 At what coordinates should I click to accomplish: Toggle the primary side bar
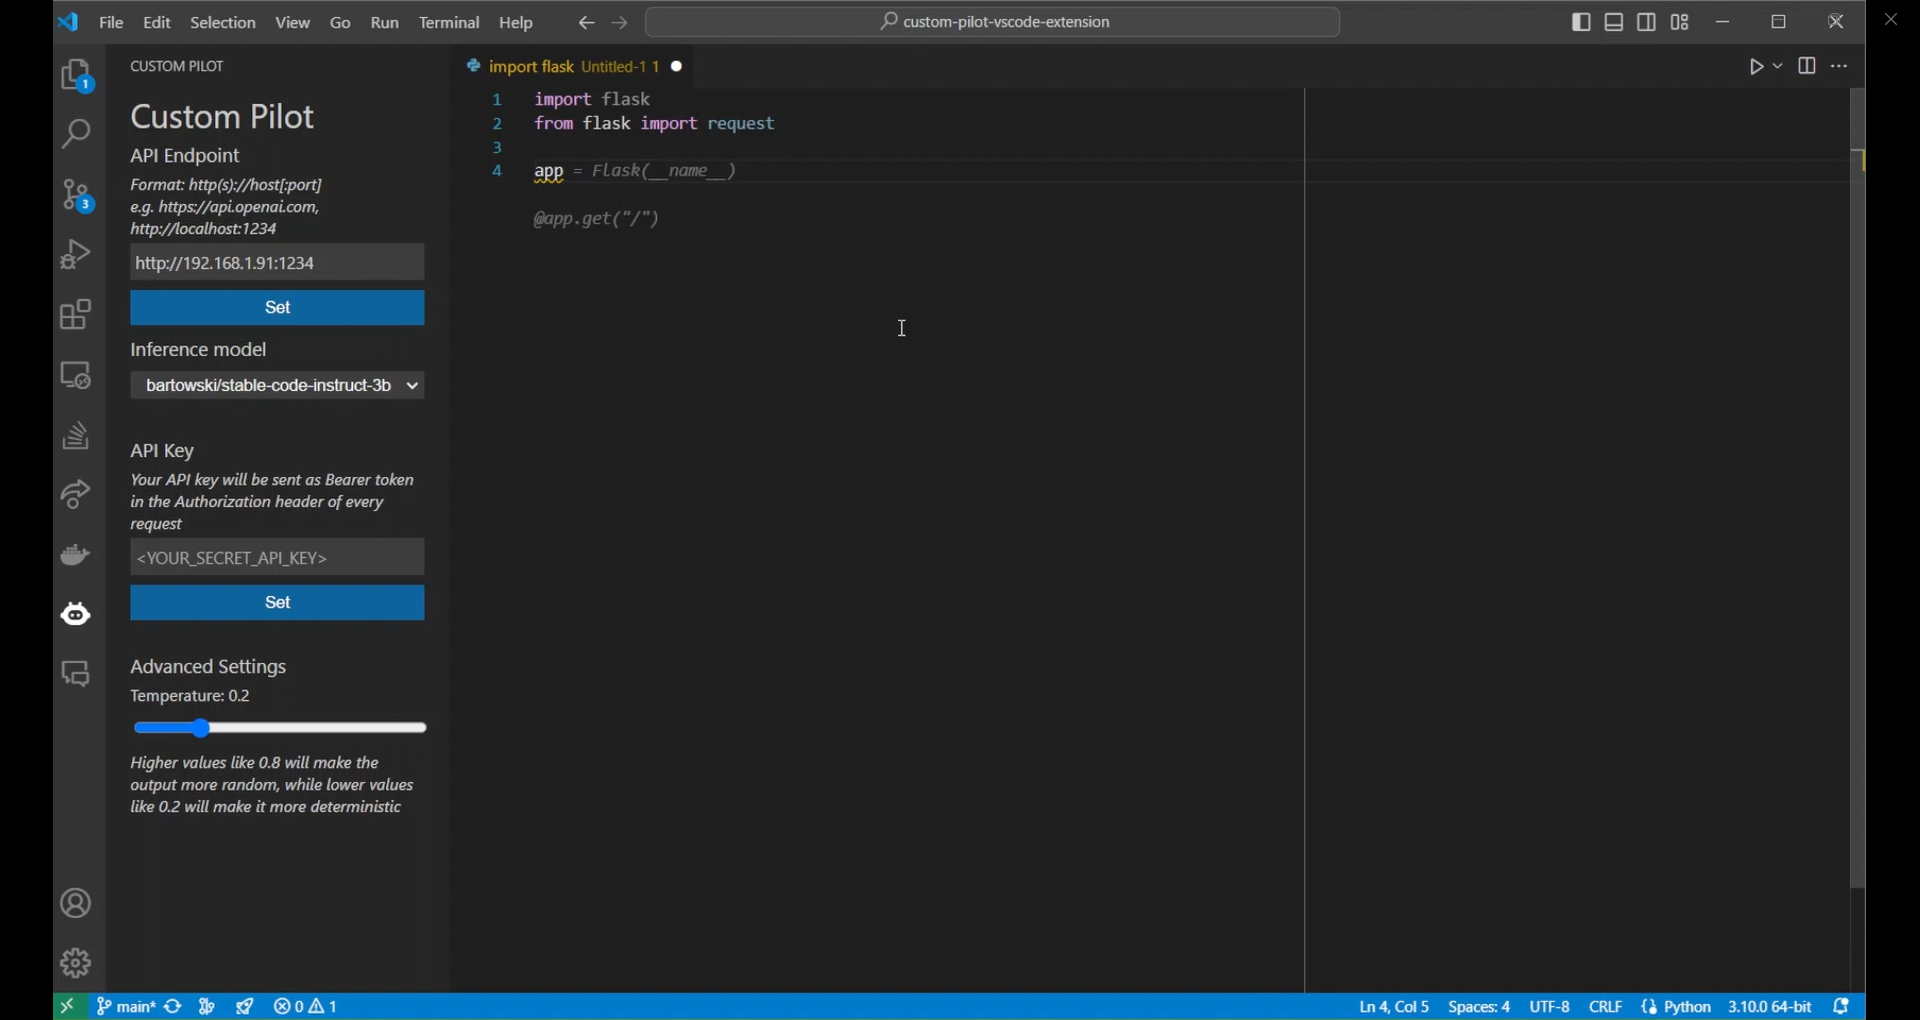[1582, 22]
